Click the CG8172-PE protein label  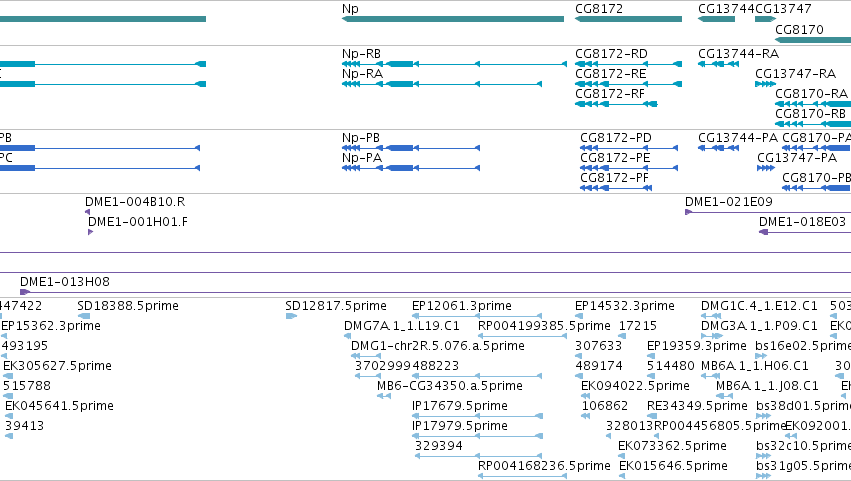615,158
